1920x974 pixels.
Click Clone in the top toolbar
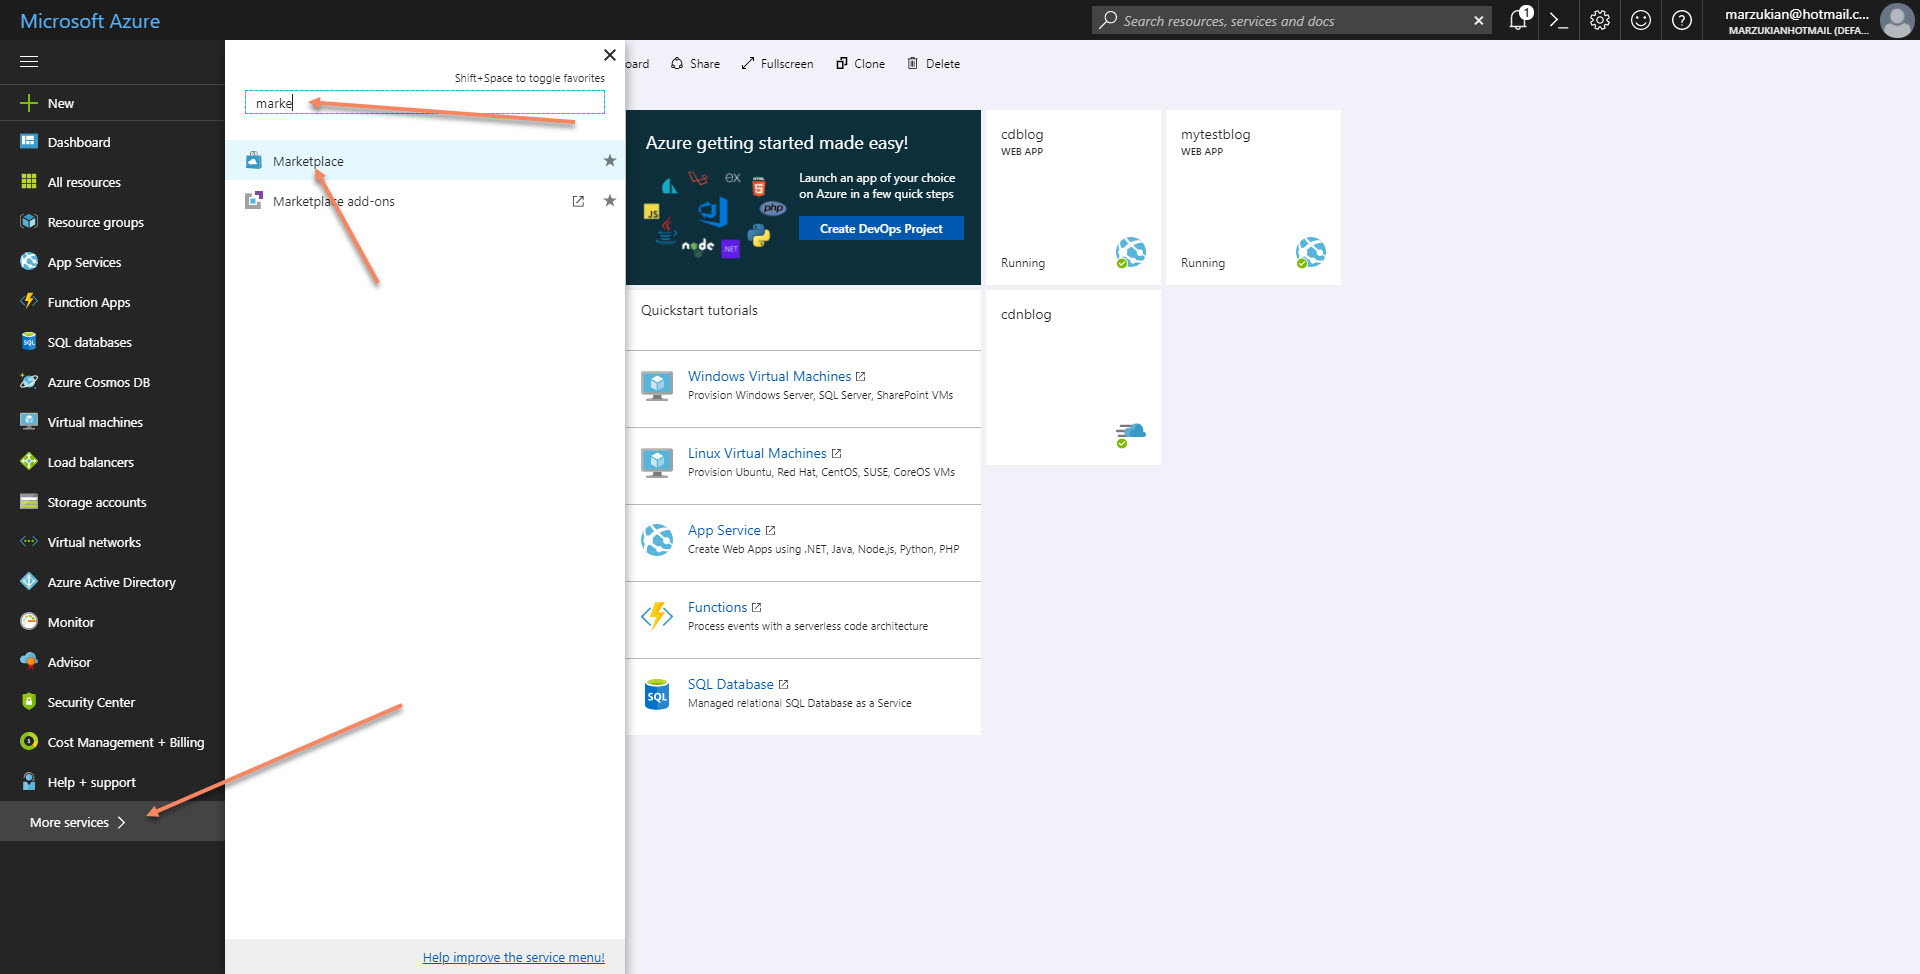click(860, 63)
